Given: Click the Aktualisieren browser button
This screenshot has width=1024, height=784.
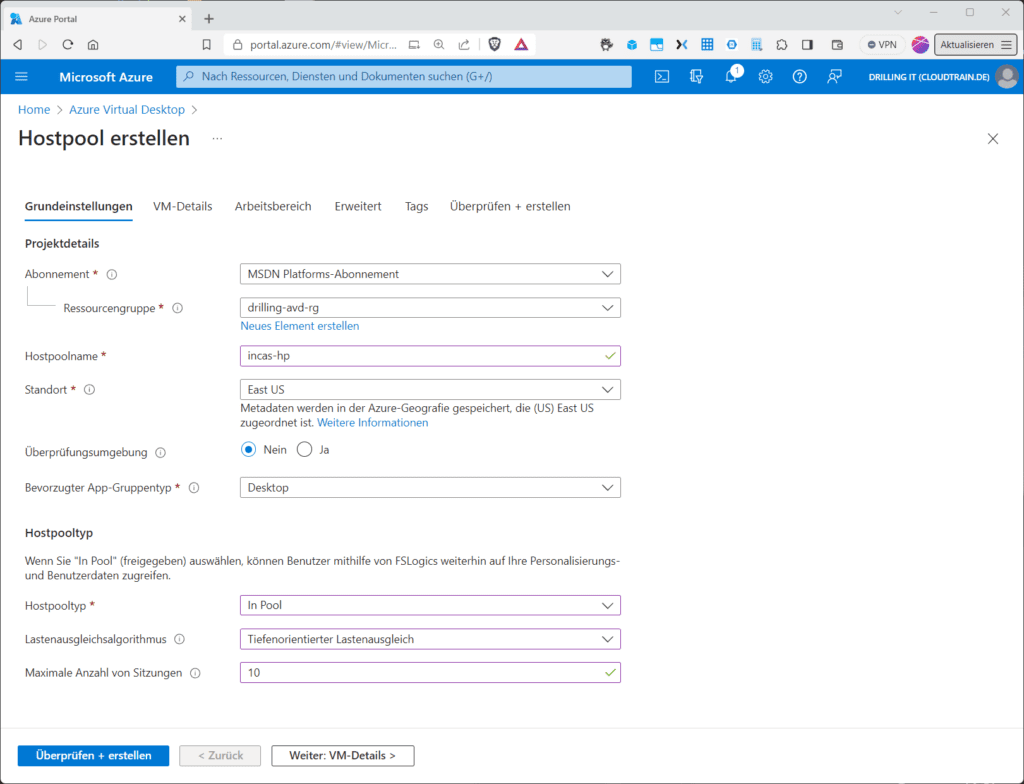Looking at the screenshot, I should [975, 44].
